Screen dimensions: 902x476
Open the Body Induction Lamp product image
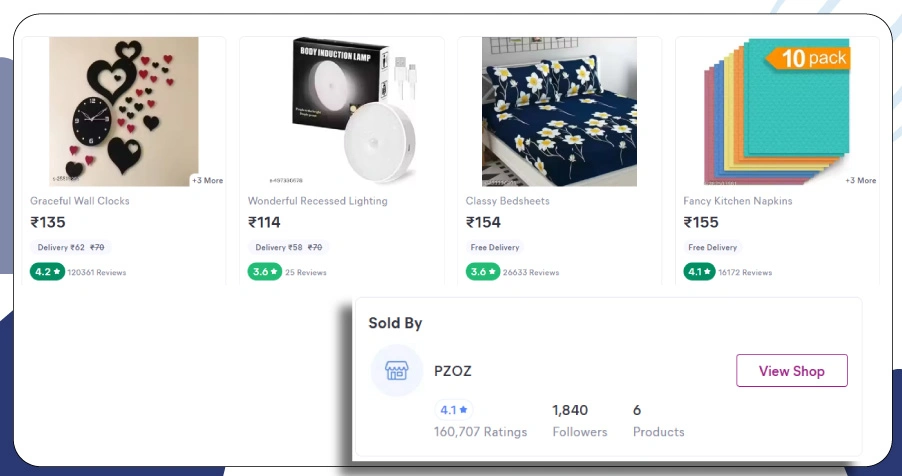click(x=342, y=111)
